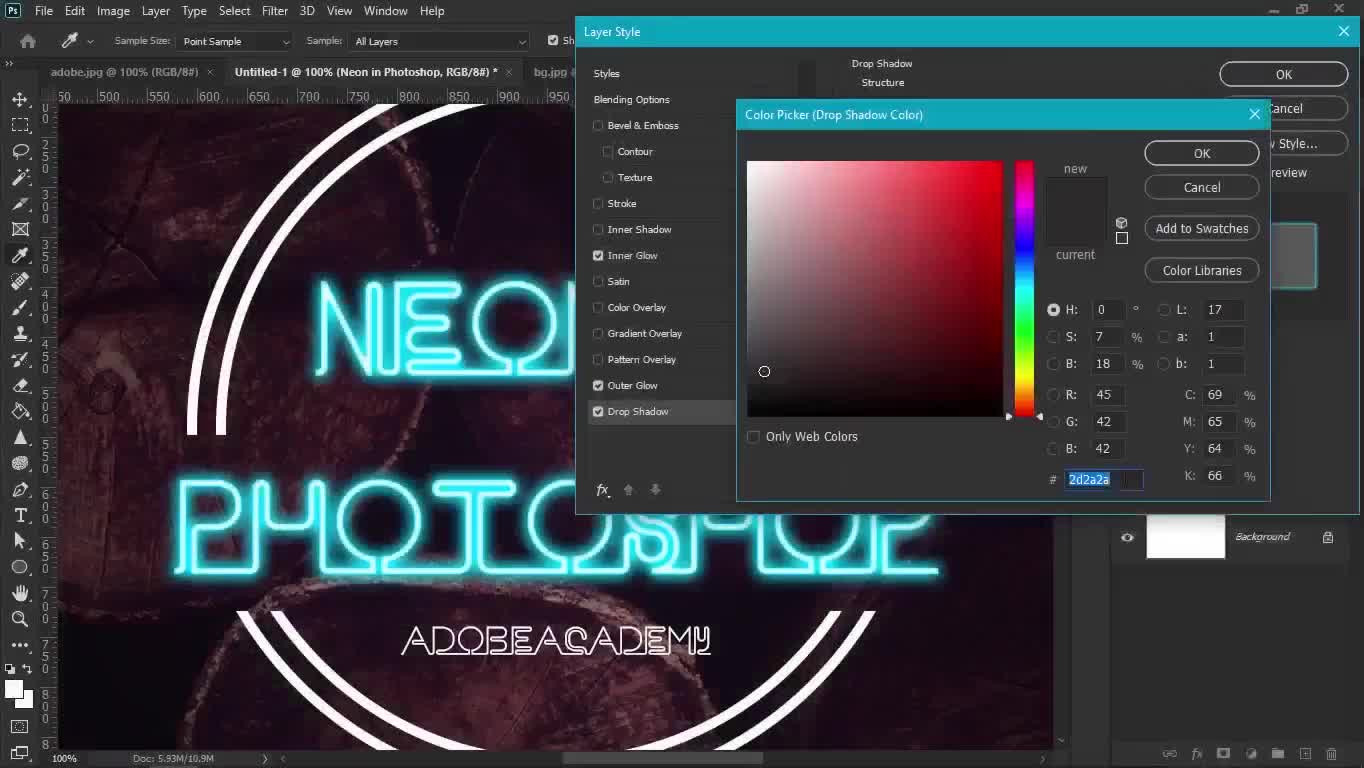This screenshot has height=768, width=1364.
Task: Create a new layer via the plus icon
Action: 1305,753
